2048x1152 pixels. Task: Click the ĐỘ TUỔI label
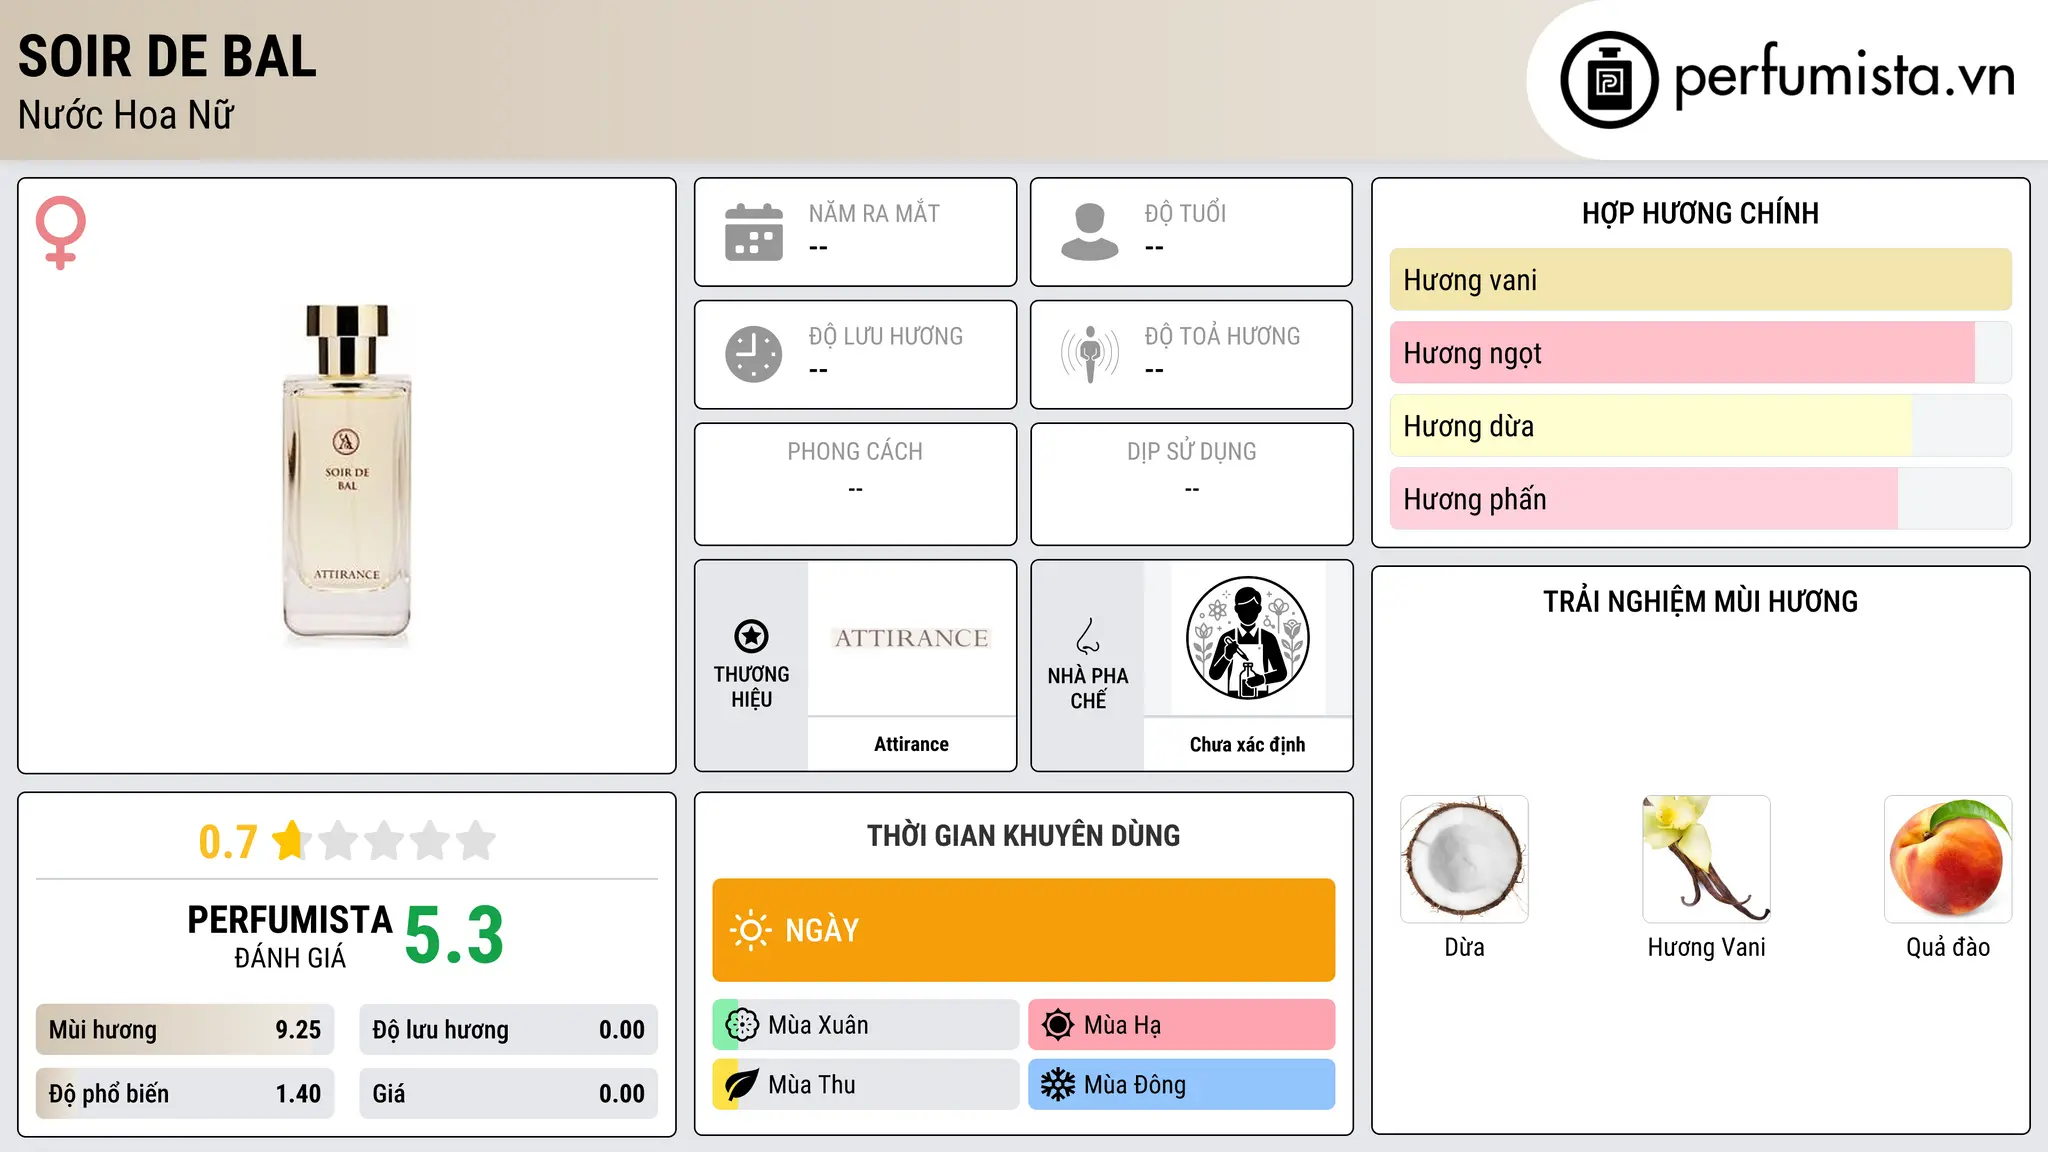(x=1185, y=213)
